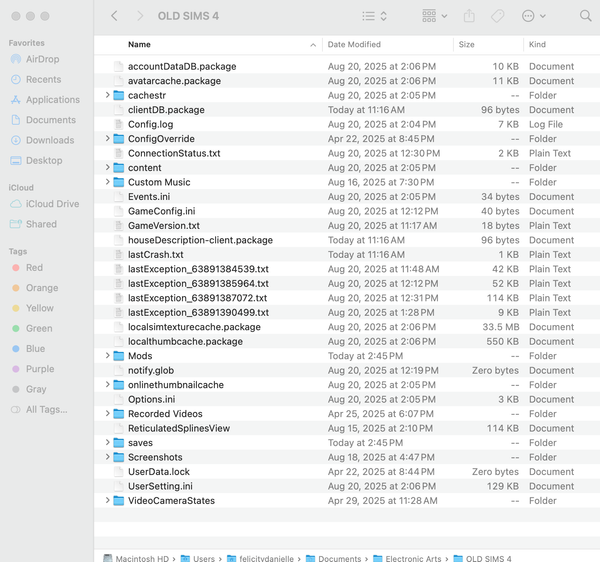Select the clientDB.package file name
The height and width of the screenshot is (562, 600).
tap(166, 110)
